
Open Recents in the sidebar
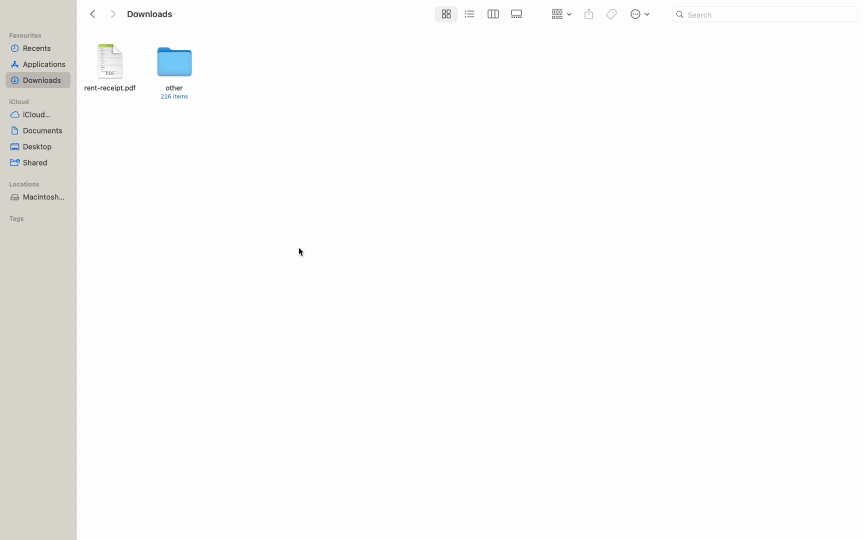pyautogui.click(x=37, y=48)
